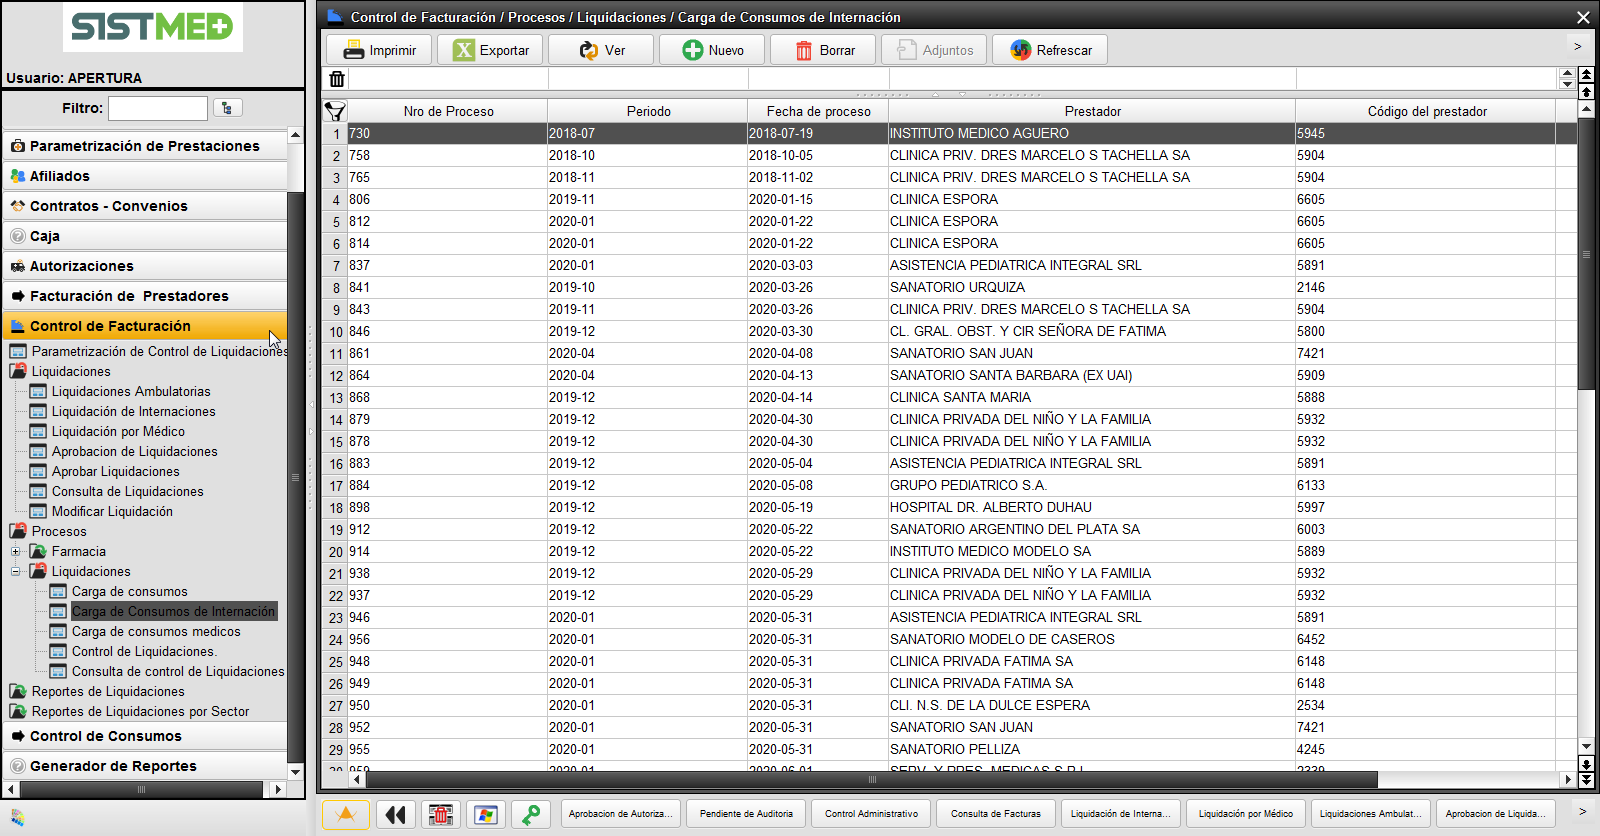Viewport: 1600px width, 836px height.
Task: Click the Nuevo button to add record
Action: point(712,50)
